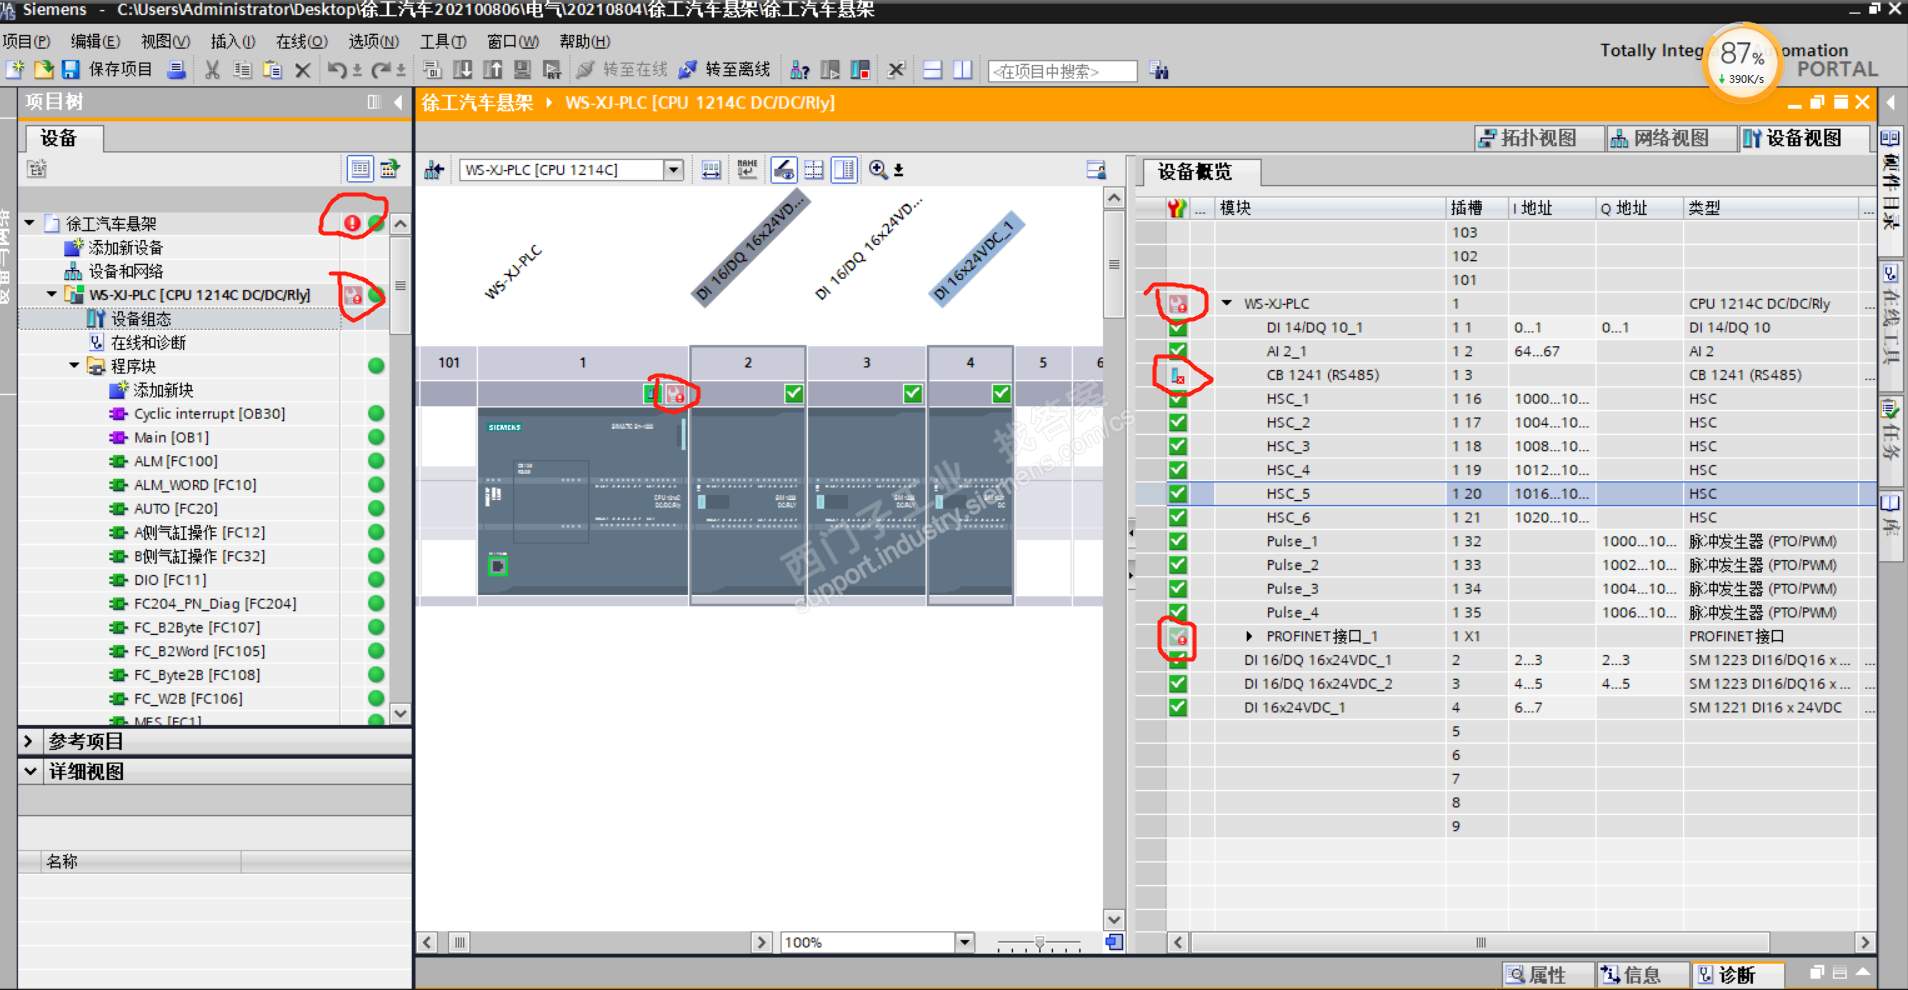This screenshot has height=990, width=1908.
Task: Click the project tree scroll down arrow
Action: tap(400, 713)
